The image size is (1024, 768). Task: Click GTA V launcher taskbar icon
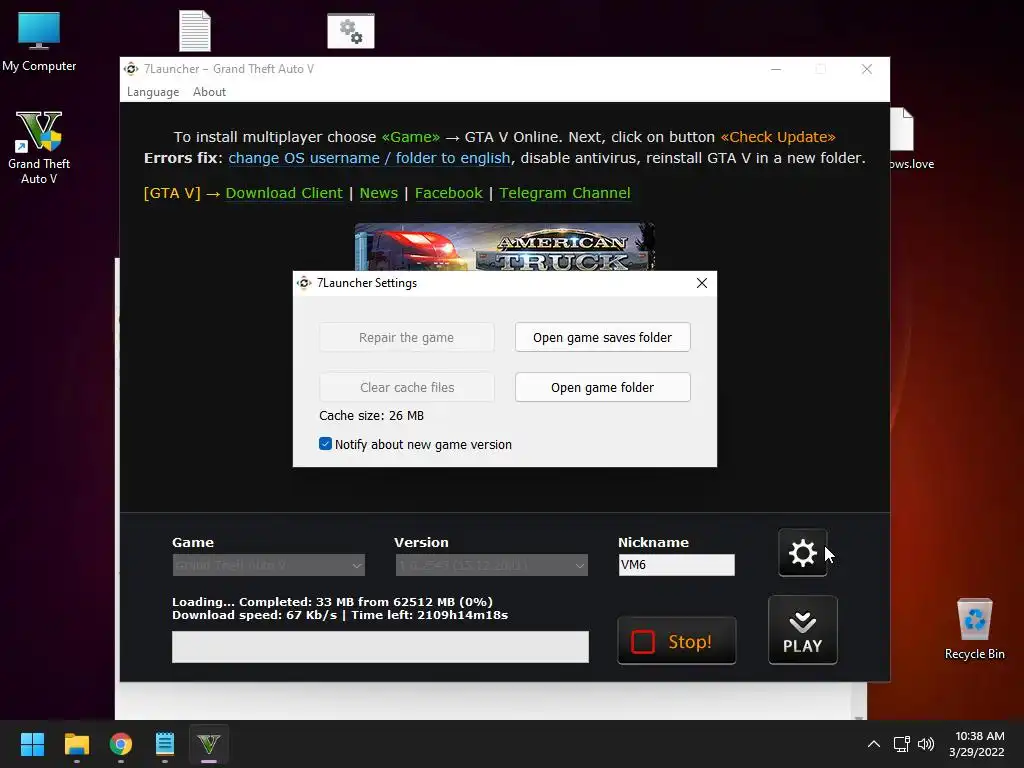click(x=209, y=744)
